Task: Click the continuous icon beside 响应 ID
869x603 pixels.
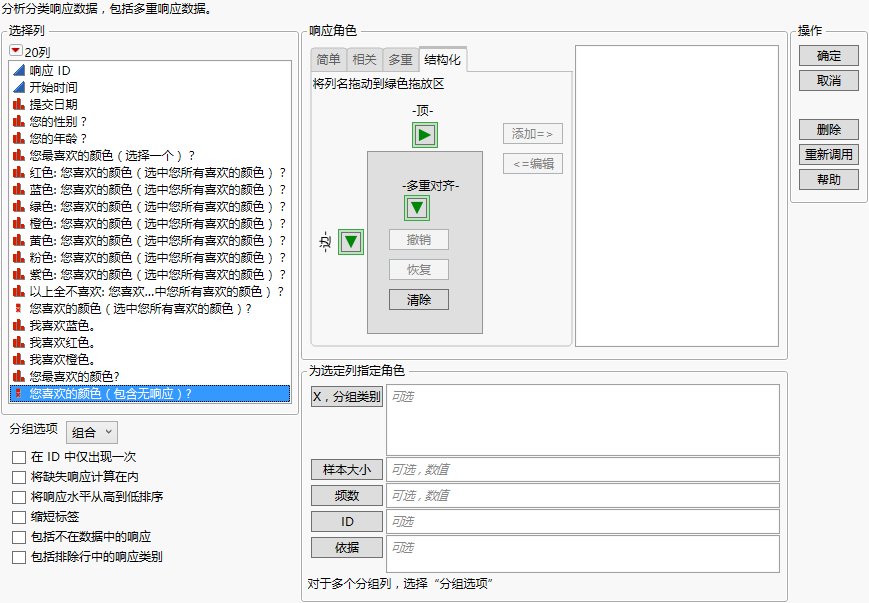Action: click(19, 70)
